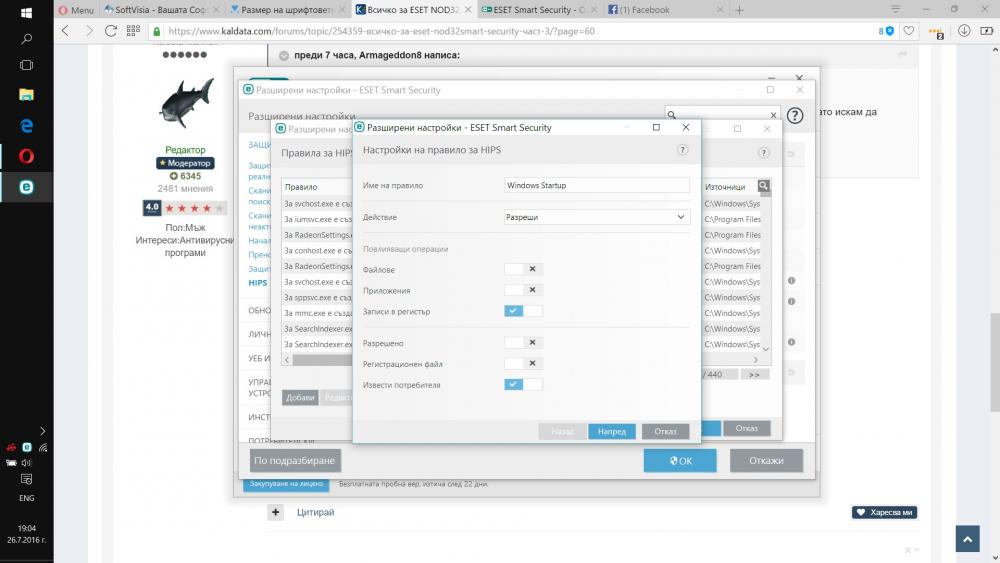Click search magnifier in rules table header
Viewport: 1000px width, 563px height.
click(763, 186)
